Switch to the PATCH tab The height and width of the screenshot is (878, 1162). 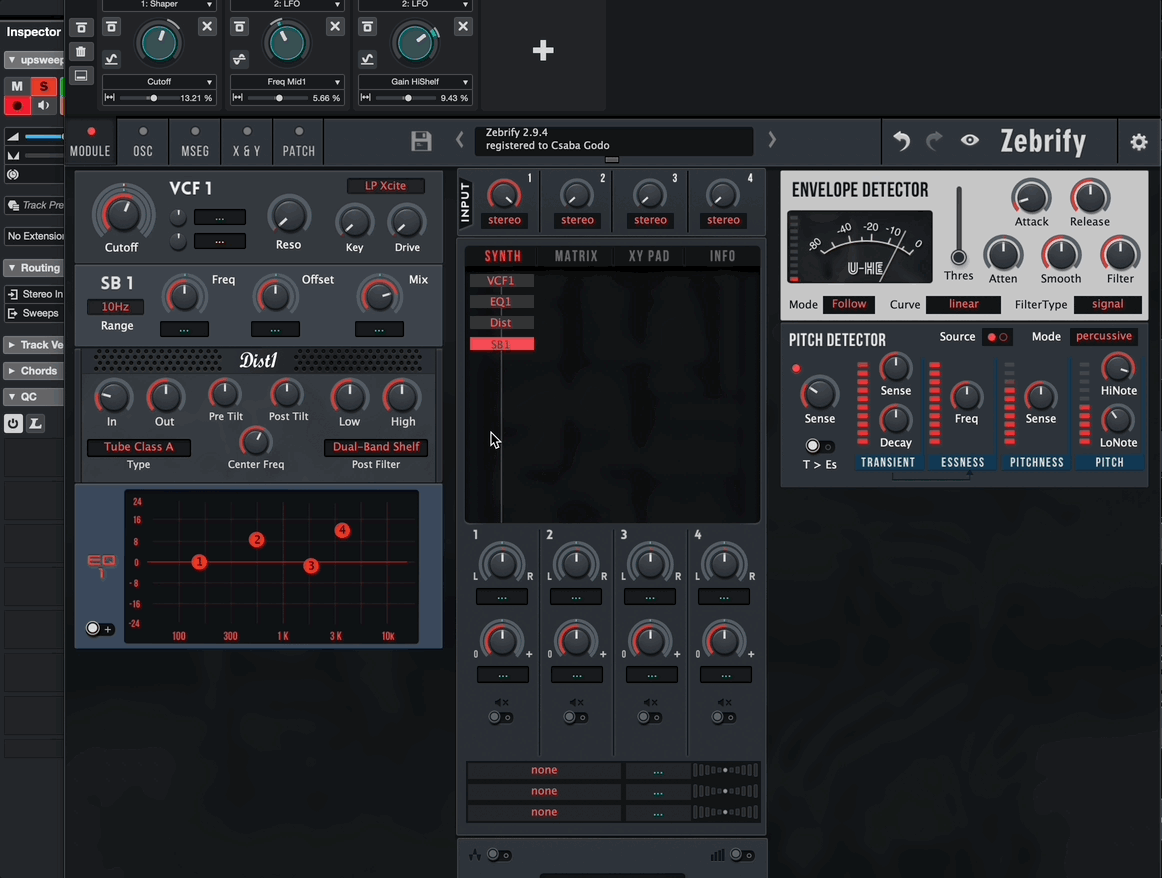point(299,142)
